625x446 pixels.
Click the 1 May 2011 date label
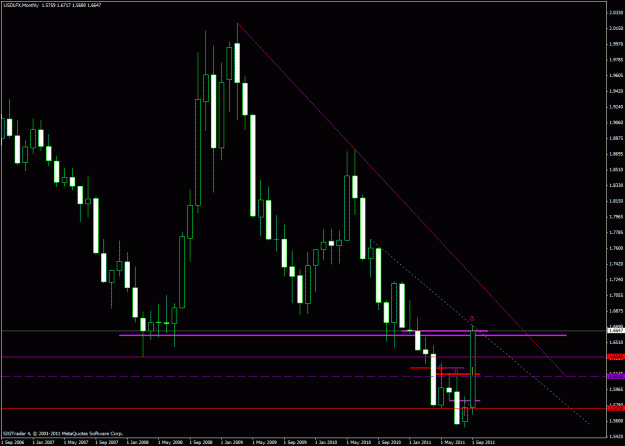tap(451, 442)
